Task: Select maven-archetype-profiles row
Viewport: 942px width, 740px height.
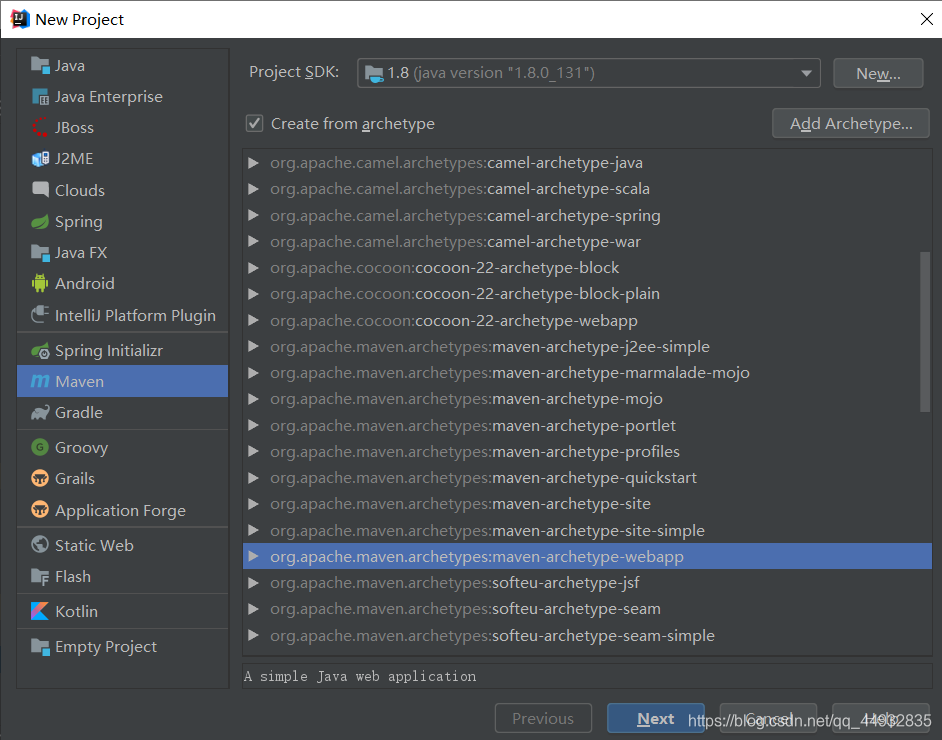Action: pyautogui.click(x=587, y=451)
